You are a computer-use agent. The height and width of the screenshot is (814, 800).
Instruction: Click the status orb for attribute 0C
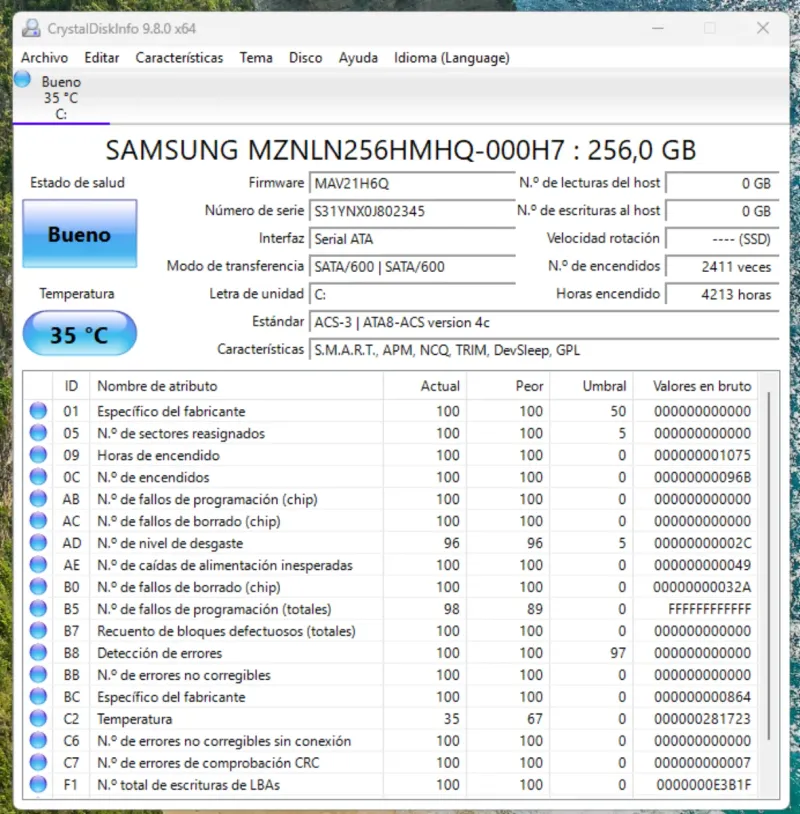[38, 477]
